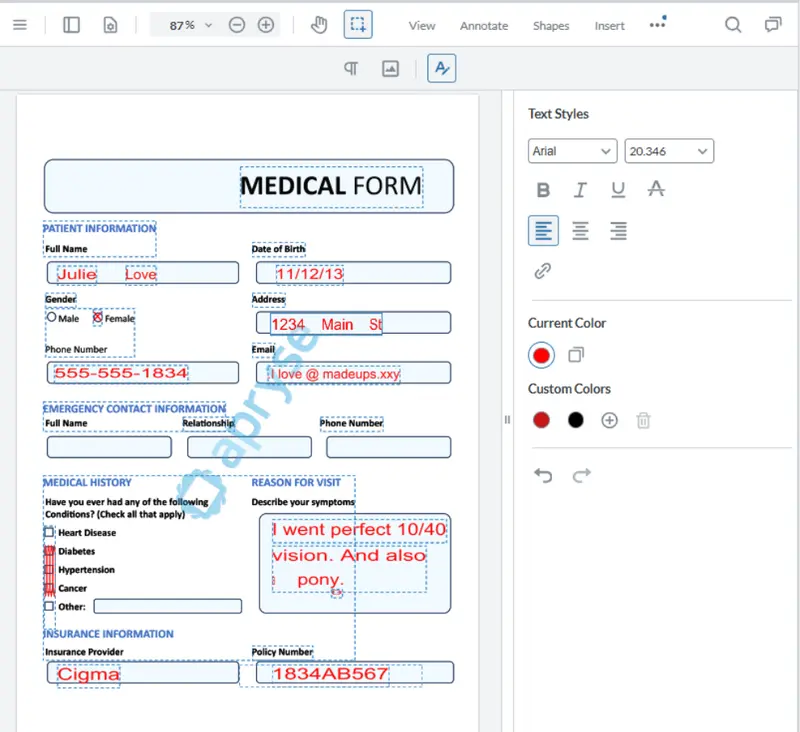Toggle the left side panel

click(71, 24)
